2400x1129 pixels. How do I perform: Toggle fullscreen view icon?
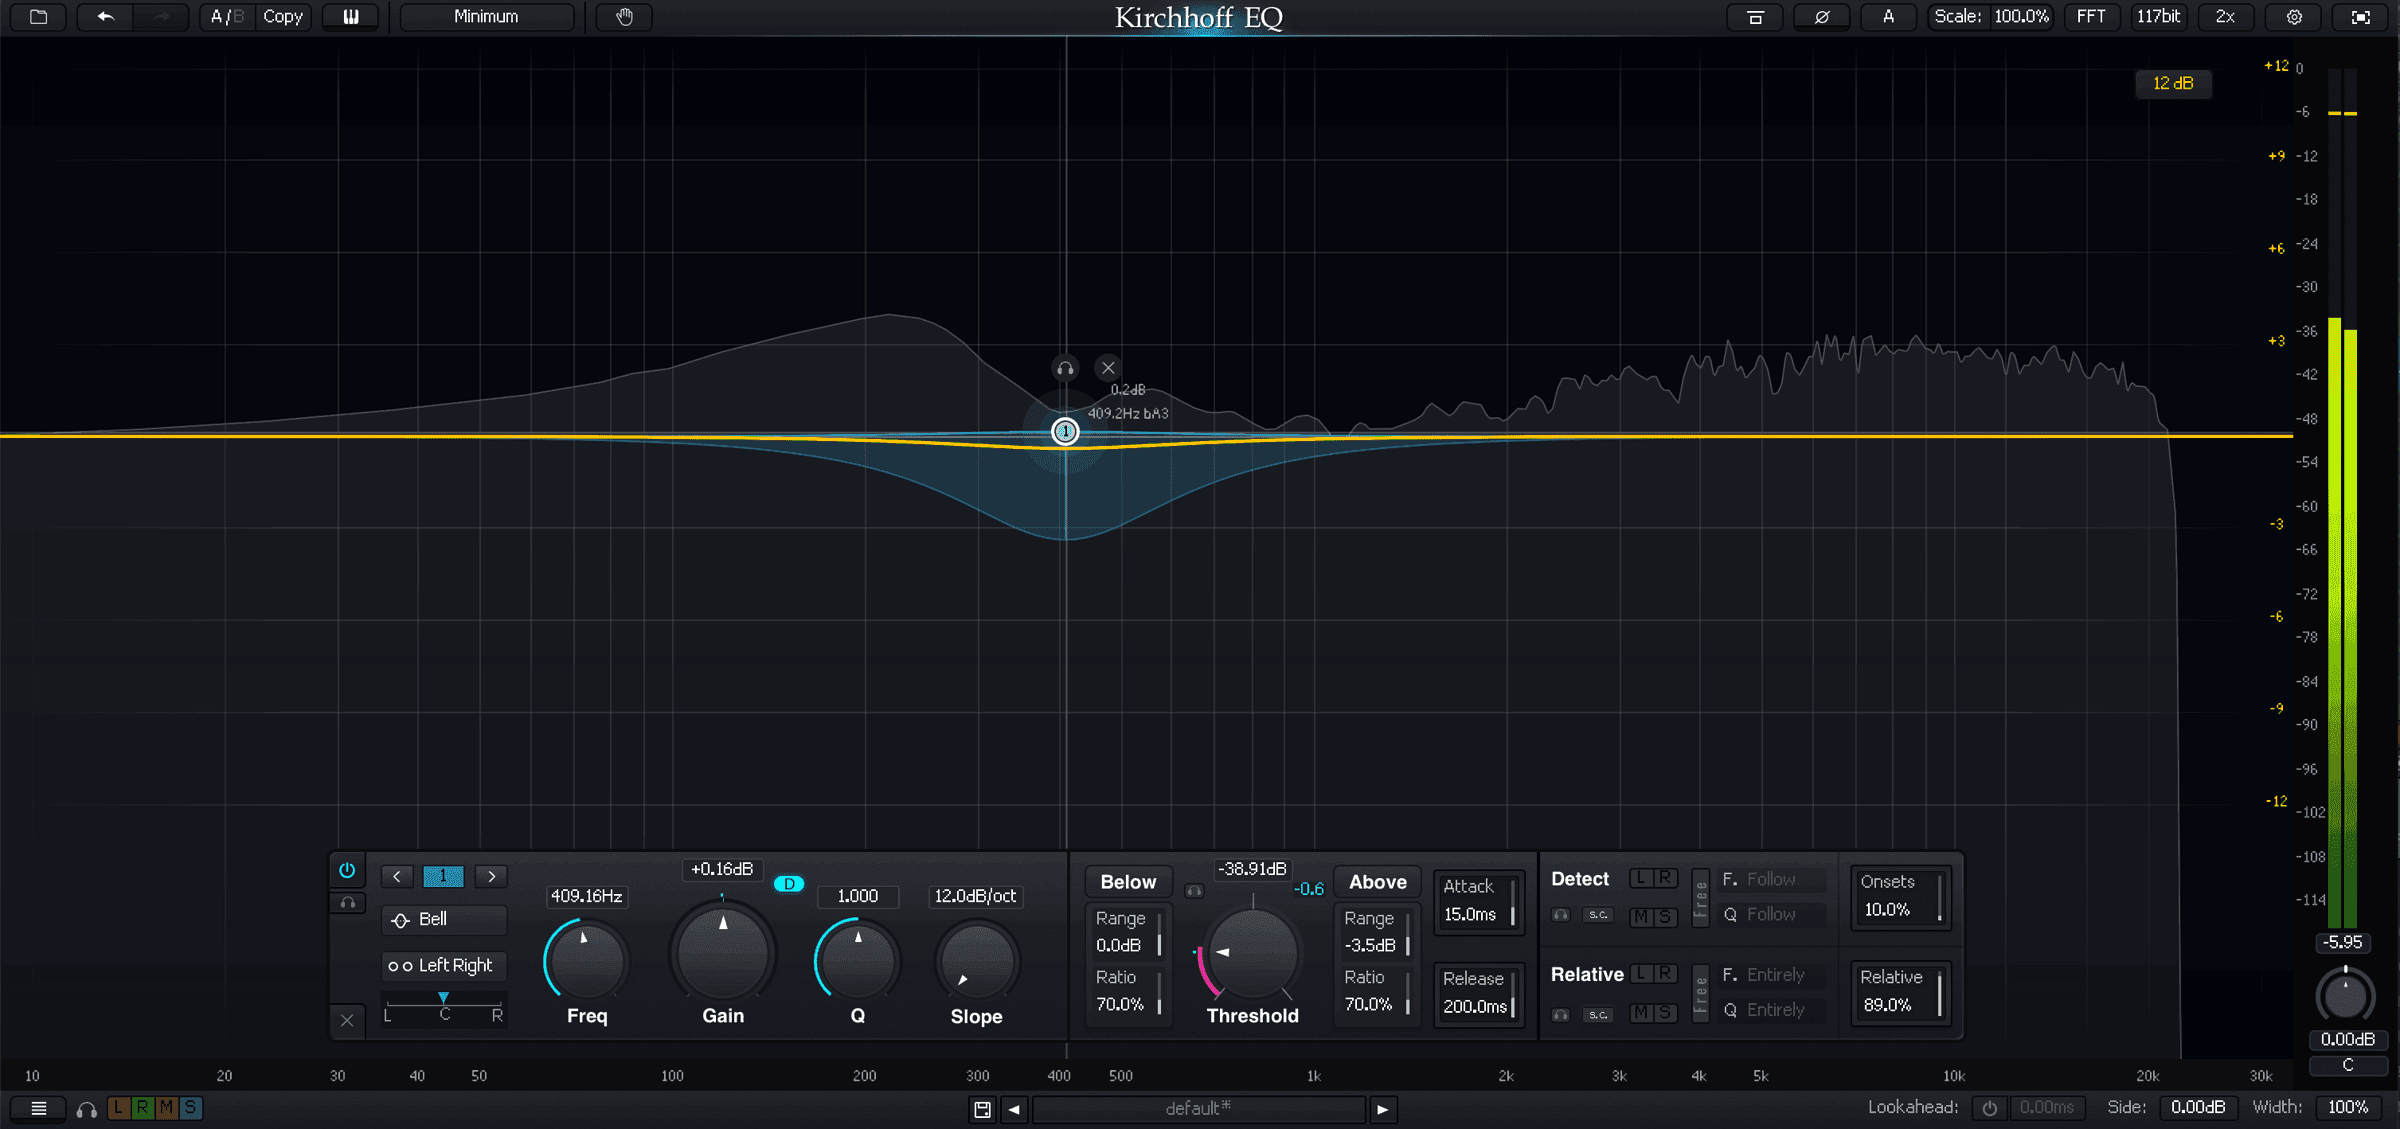[2361, 17]
